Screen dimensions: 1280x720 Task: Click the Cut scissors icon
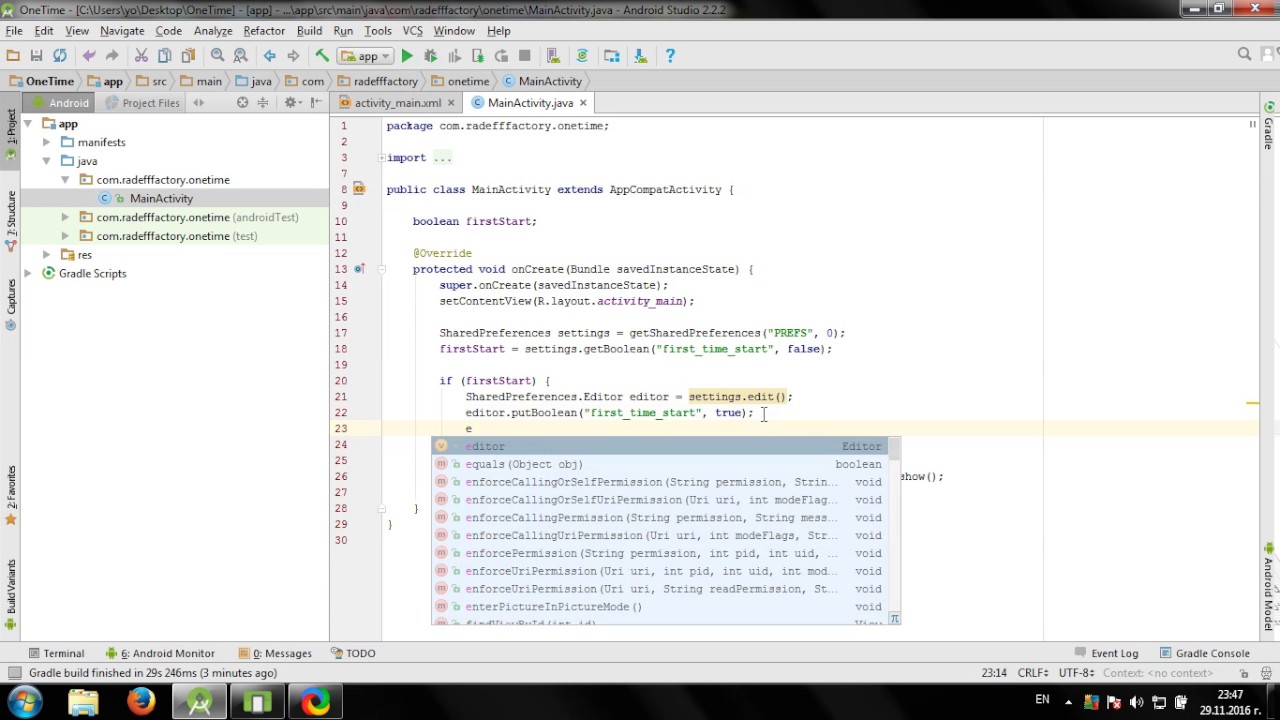(x=141, y=56)
